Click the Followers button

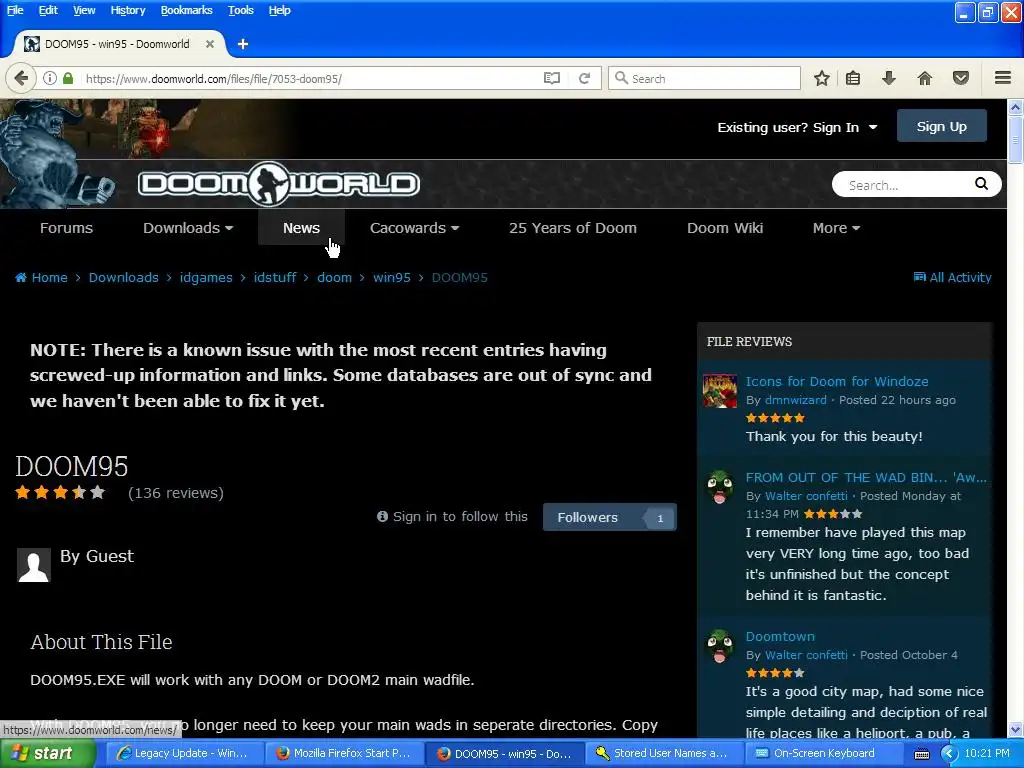(609, 517)
